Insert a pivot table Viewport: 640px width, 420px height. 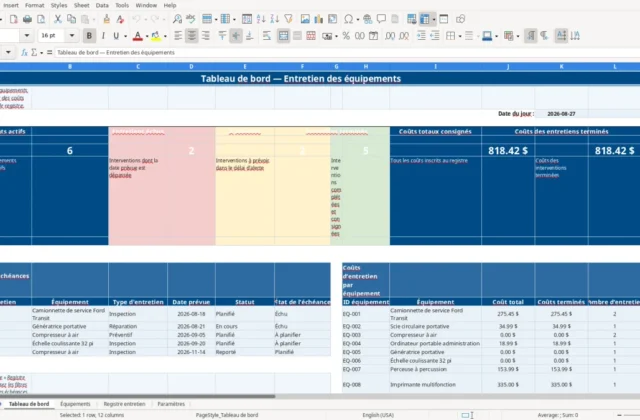pyautogui.click(x=333, y=19)
